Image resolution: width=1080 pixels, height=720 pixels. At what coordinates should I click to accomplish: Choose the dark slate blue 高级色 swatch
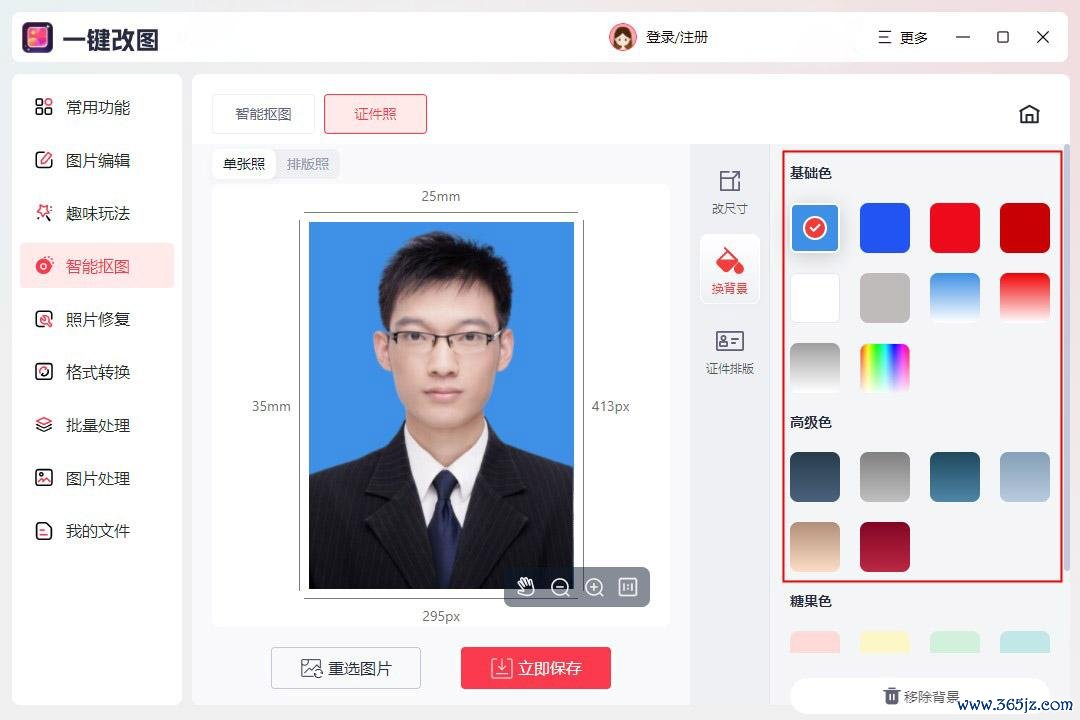tap(815, 477)
